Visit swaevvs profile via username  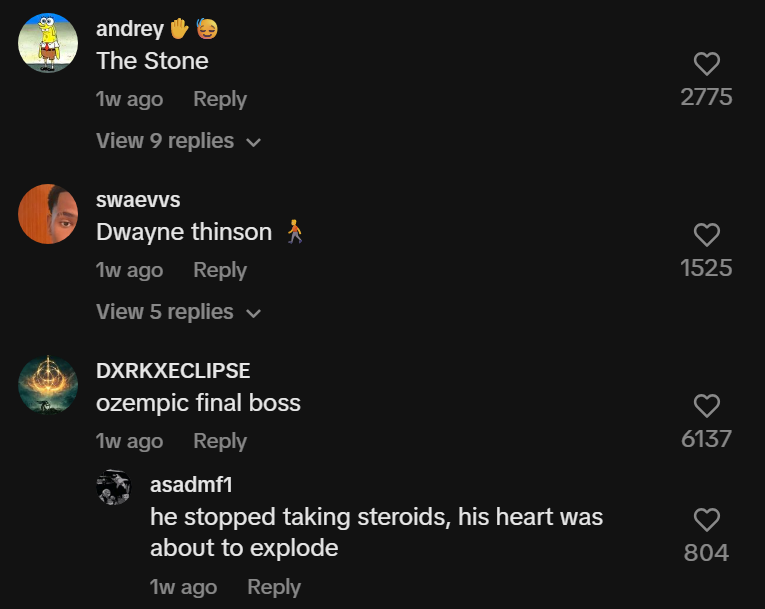click(x=138, y=200)
